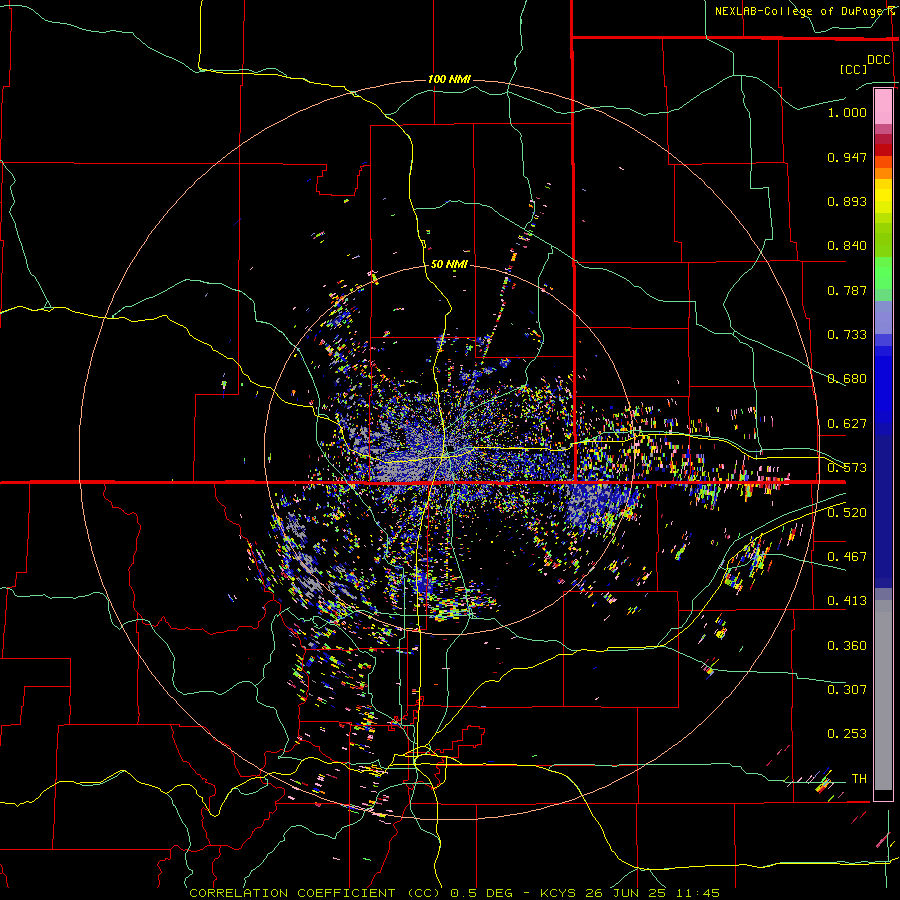This screenshot has height=900, width=900.
Task: Click the 0.360 value on the legend
Action: [x=847, y=646]
